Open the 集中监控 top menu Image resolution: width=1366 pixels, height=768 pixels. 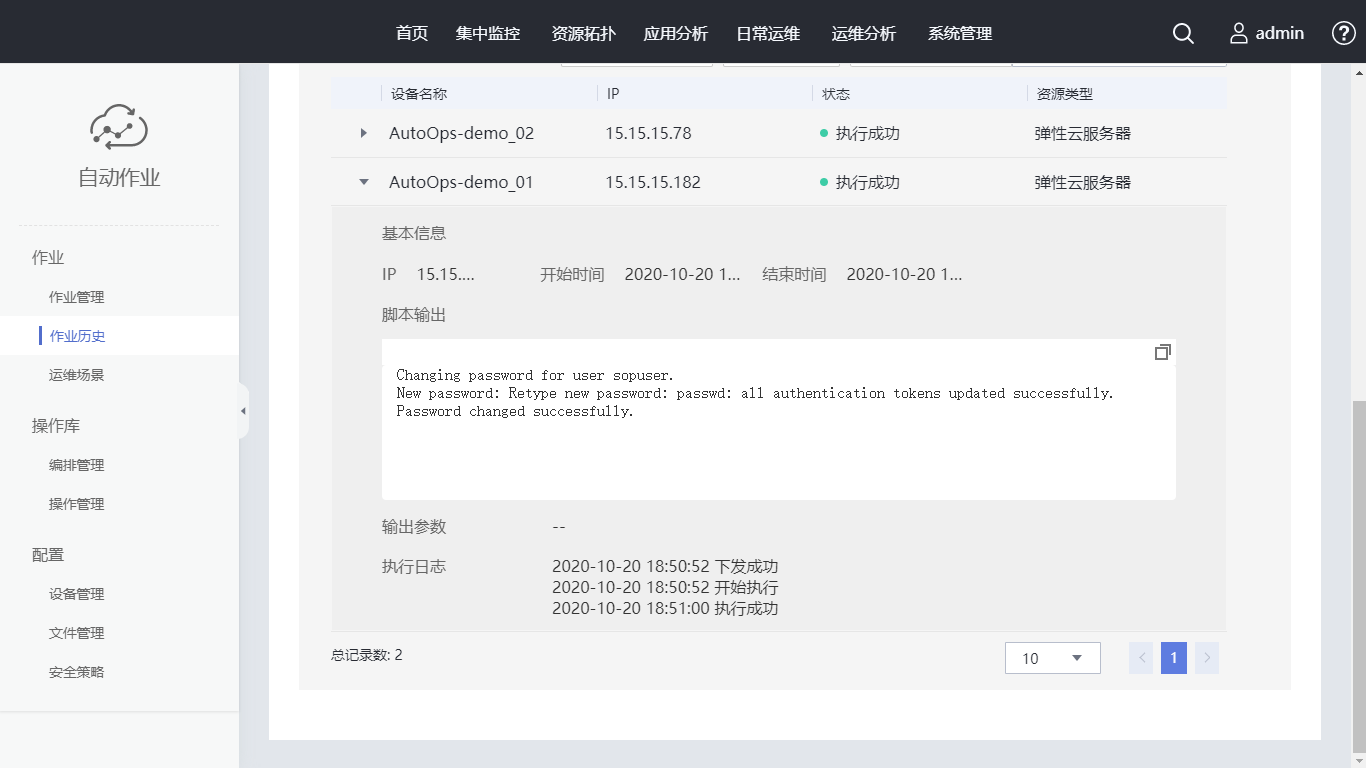(488, 33)
